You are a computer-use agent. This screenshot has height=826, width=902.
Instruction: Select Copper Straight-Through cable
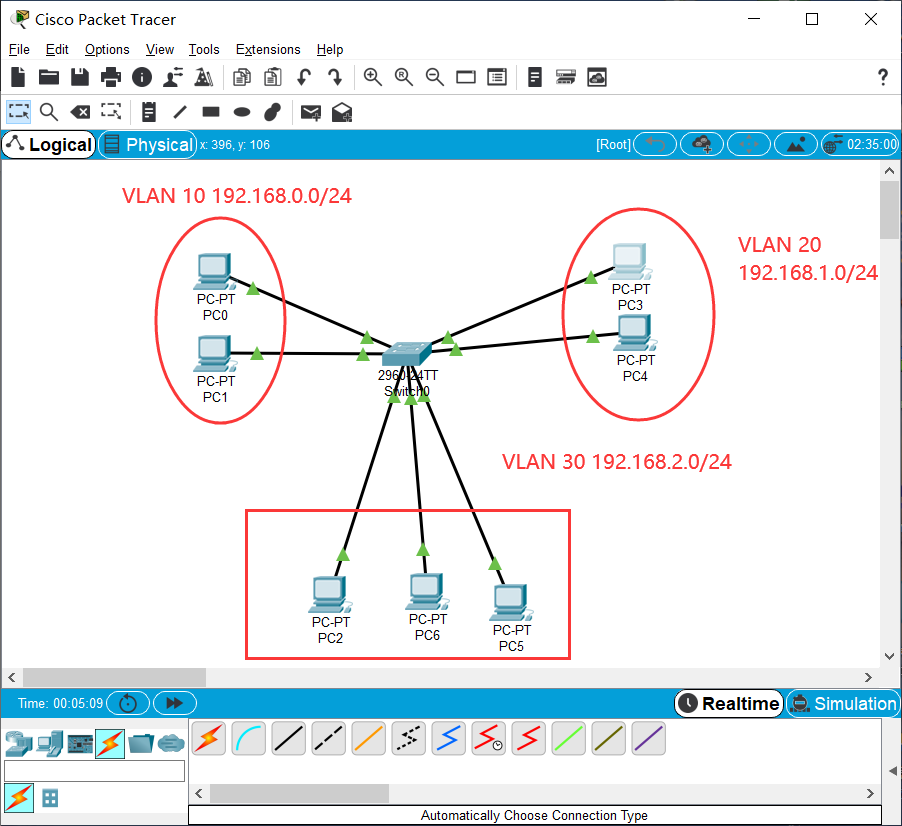point(289,739)
